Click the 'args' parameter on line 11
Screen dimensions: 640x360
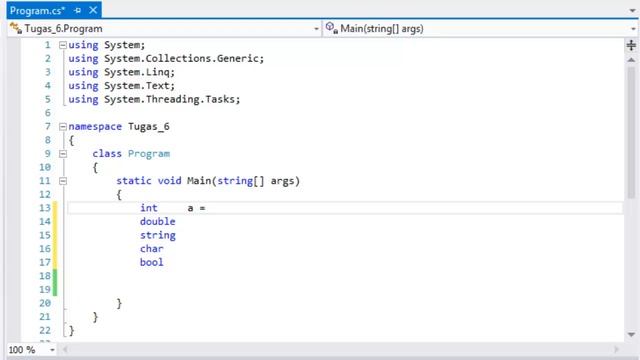coord(282,181)
